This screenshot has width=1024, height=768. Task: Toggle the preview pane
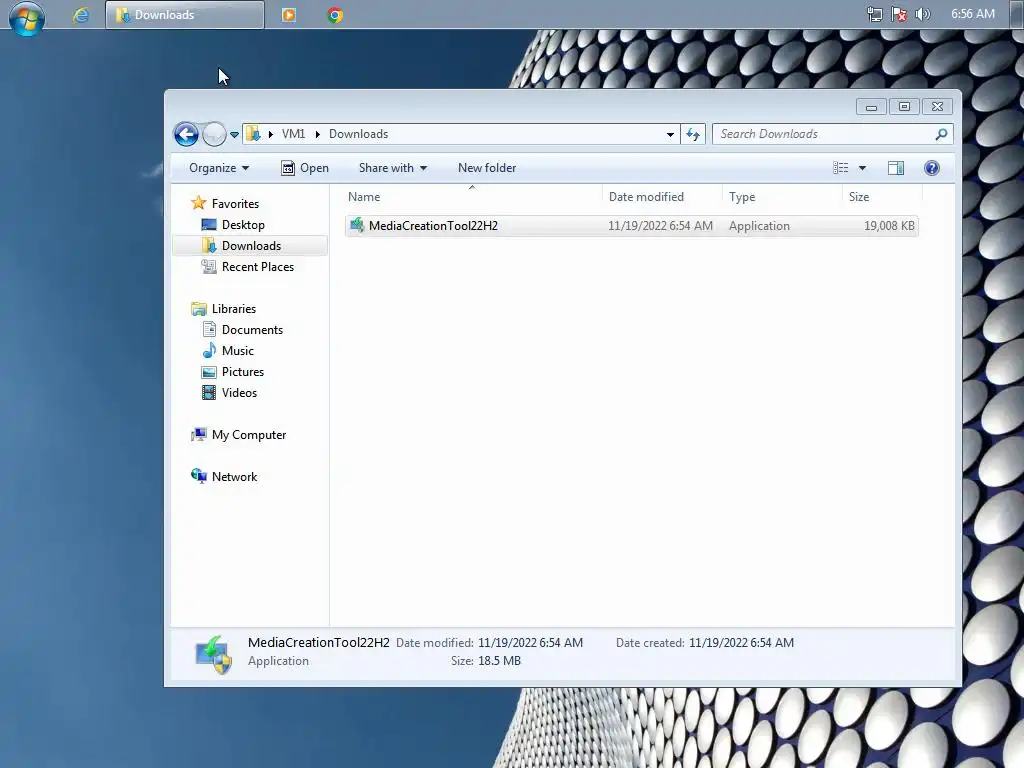coord(896,168)
